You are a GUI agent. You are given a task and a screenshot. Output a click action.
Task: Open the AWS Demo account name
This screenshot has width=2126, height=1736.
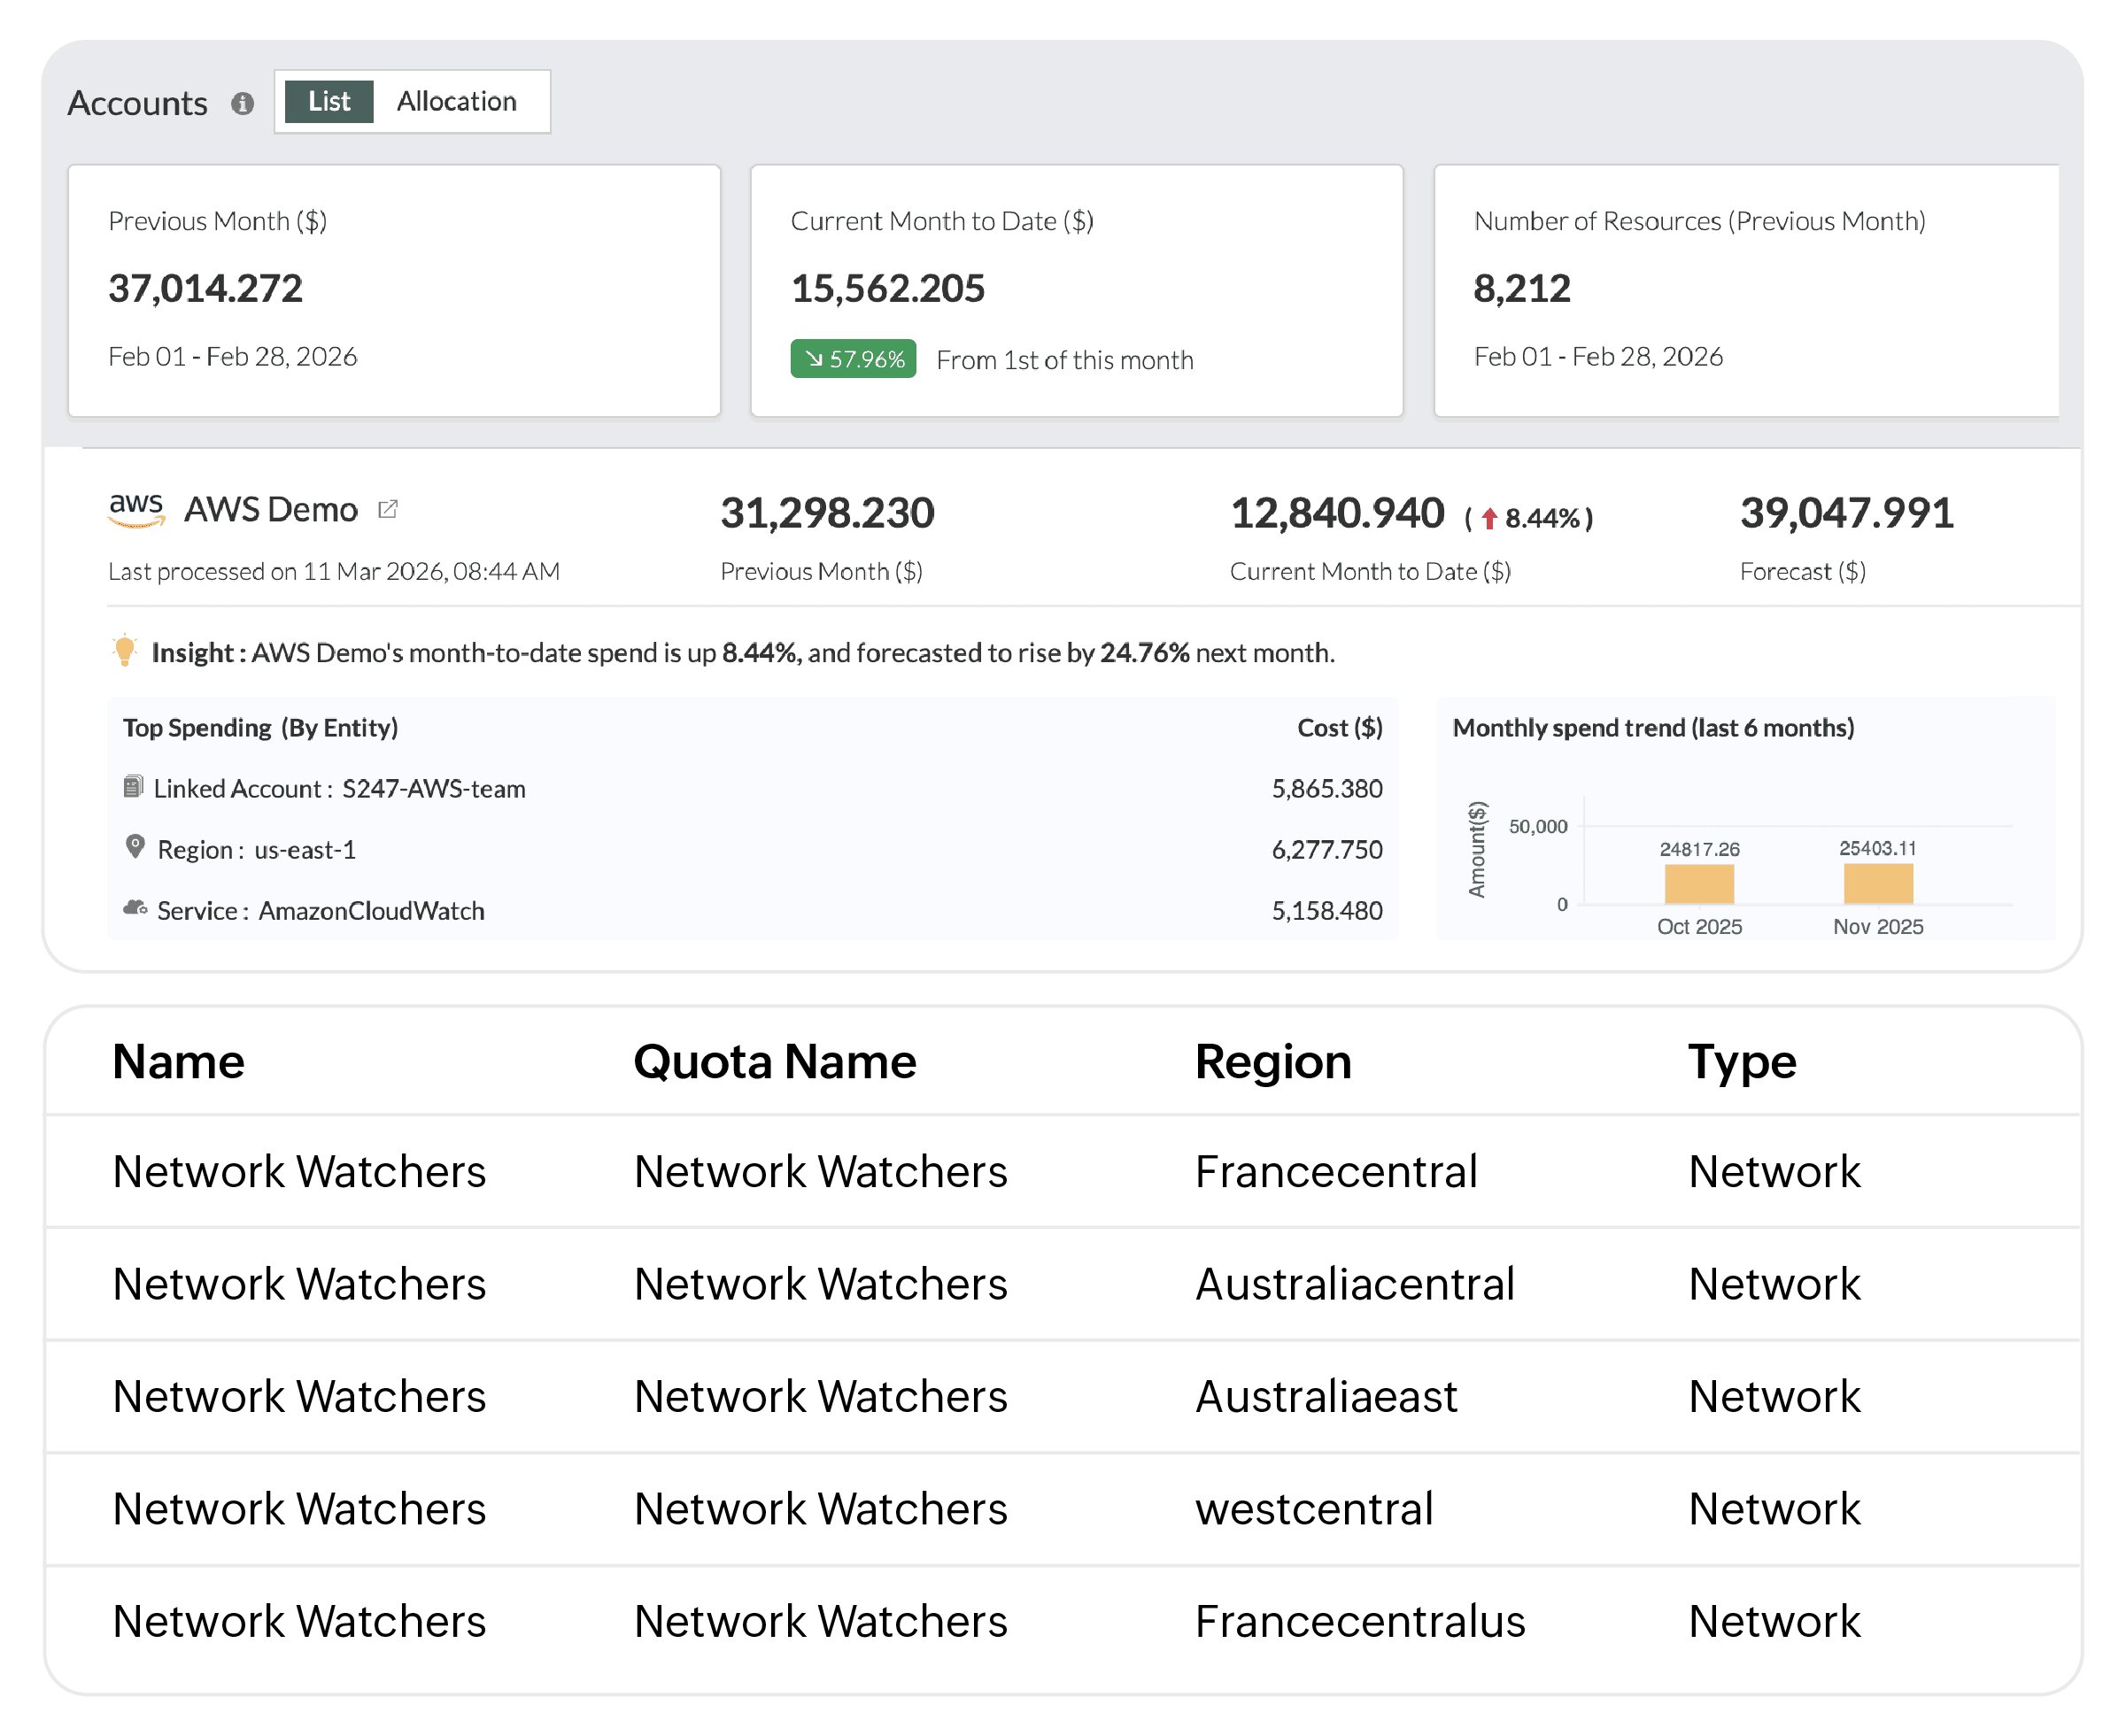click(x=271, y=510)
